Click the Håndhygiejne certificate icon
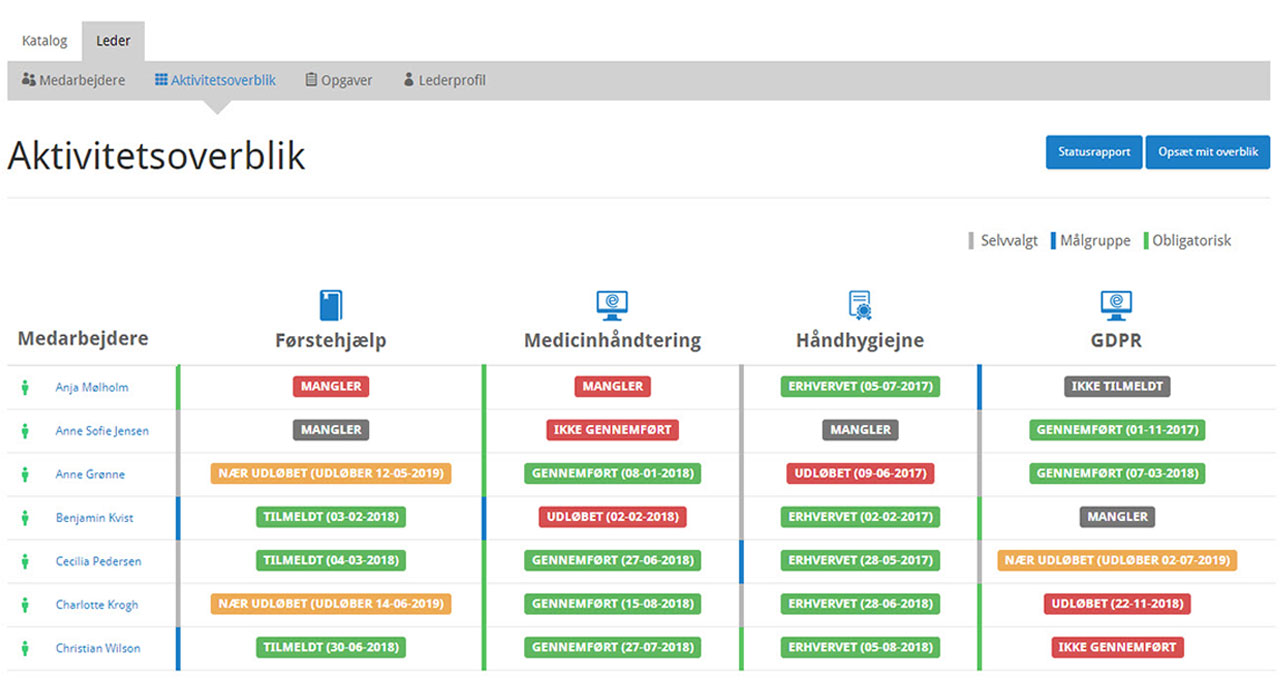Viewport: 1280px width, 700px height. (860, 305)
